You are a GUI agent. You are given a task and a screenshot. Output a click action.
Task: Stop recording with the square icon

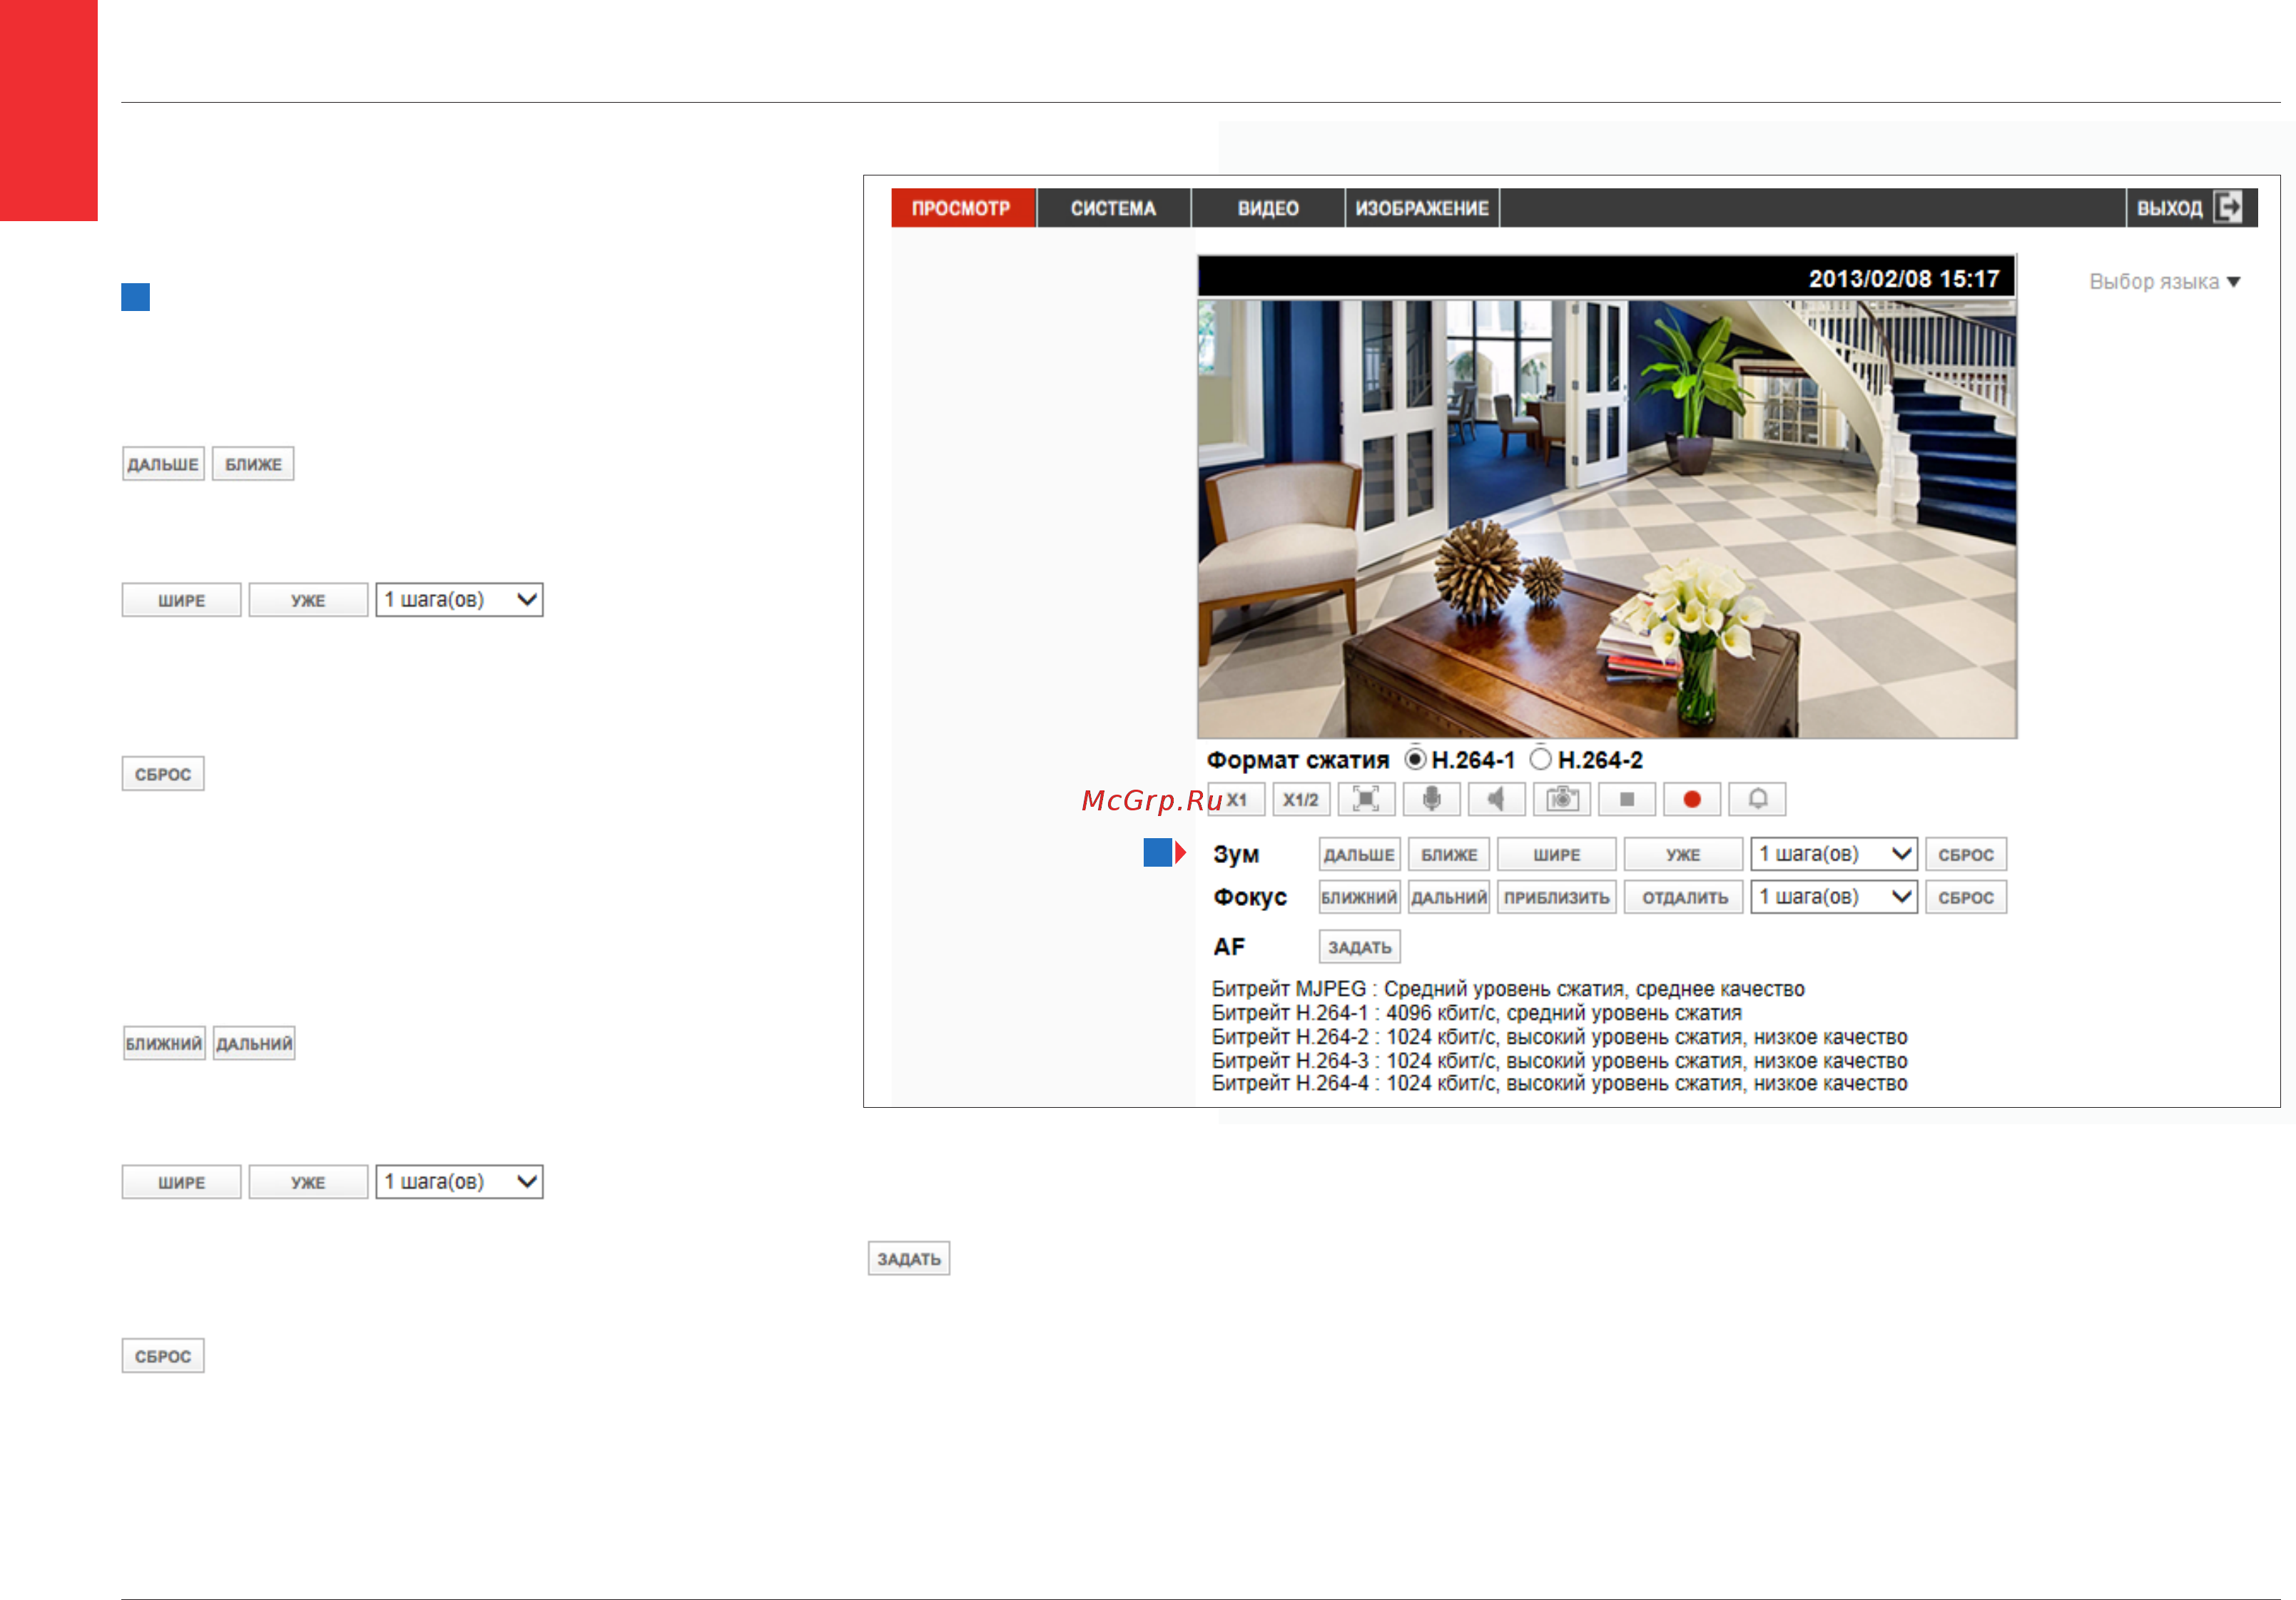tap(1626, 799)
